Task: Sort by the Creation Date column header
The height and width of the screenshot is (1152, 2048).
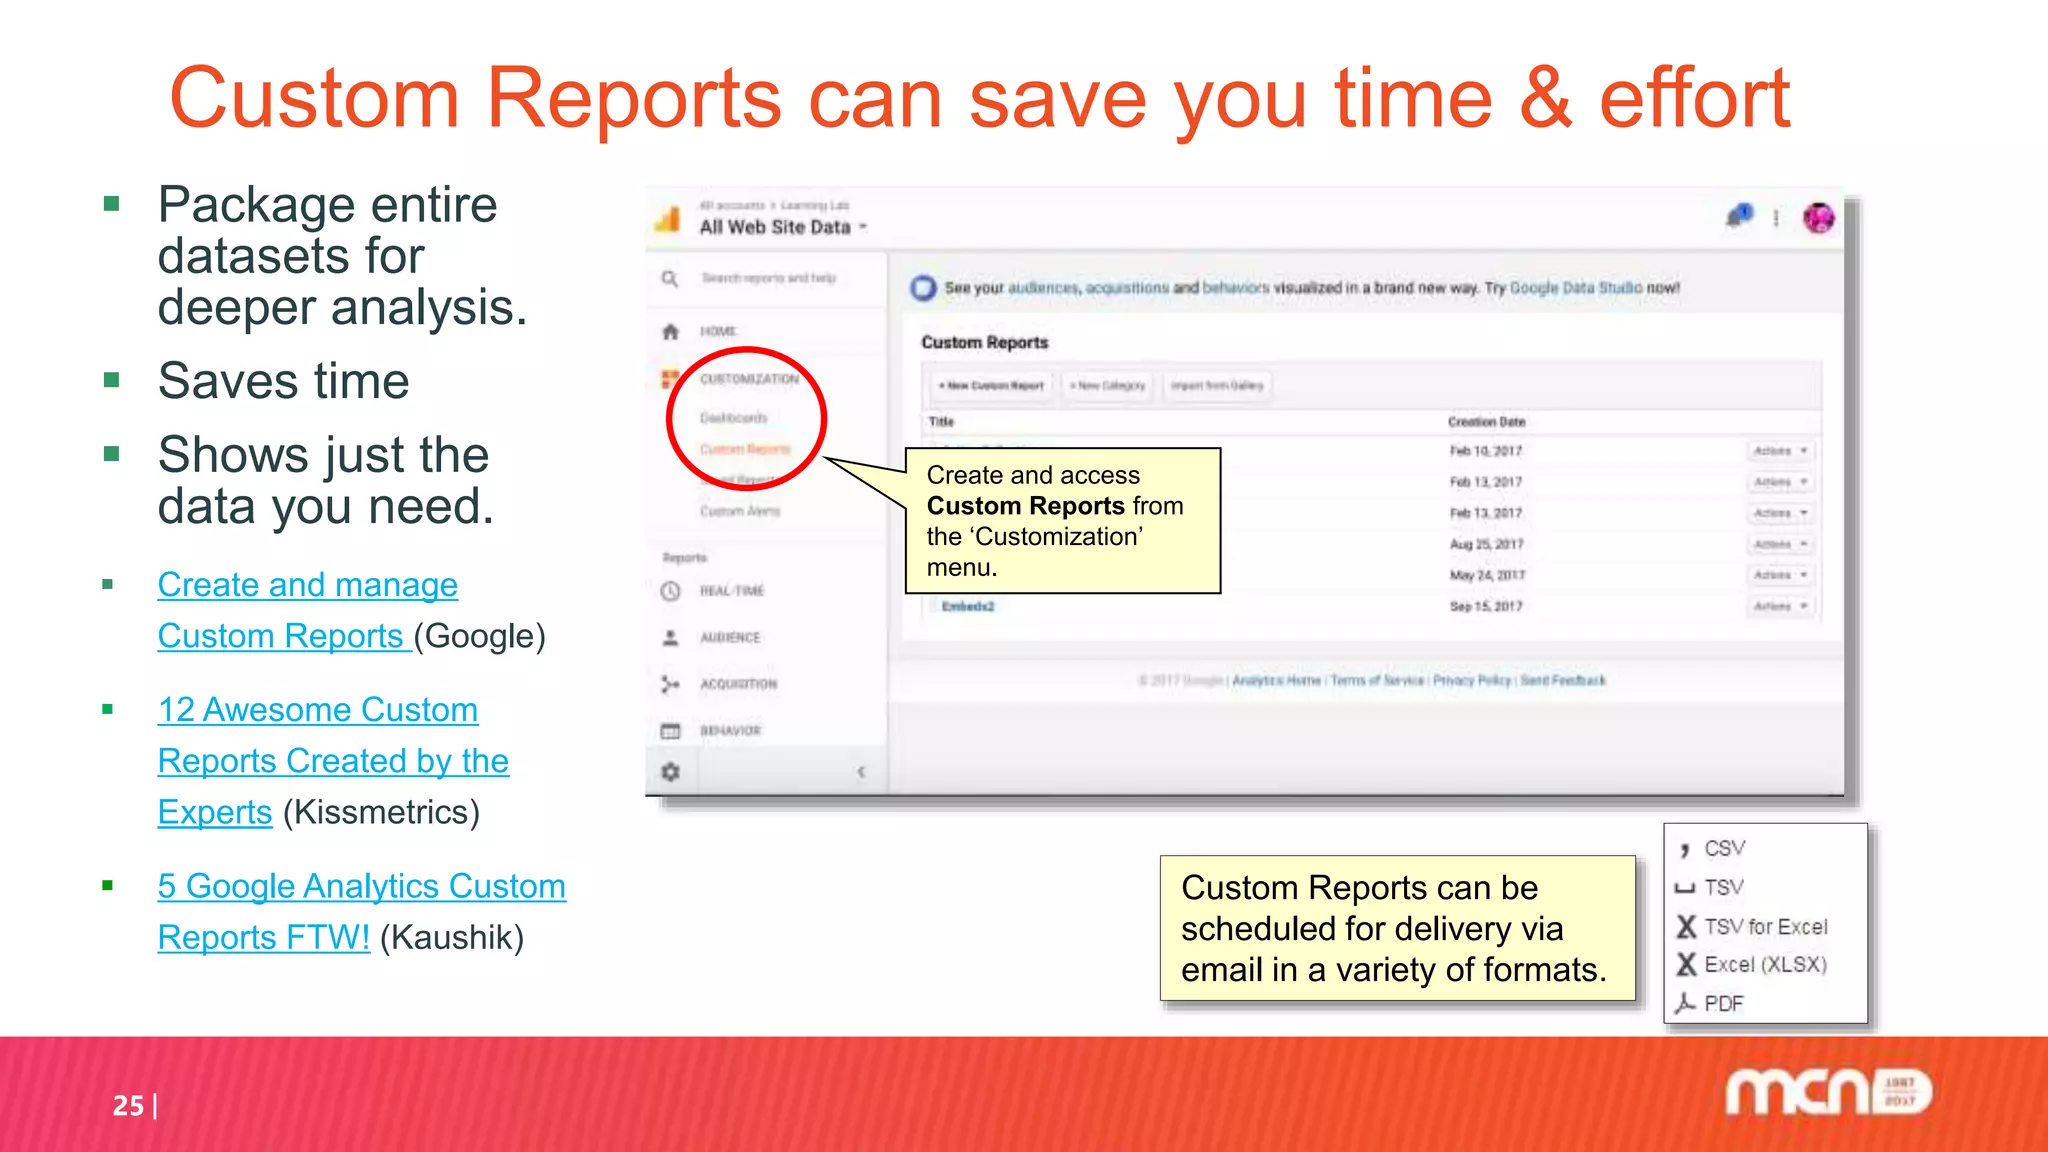Action: click(x=1486, y=422)
